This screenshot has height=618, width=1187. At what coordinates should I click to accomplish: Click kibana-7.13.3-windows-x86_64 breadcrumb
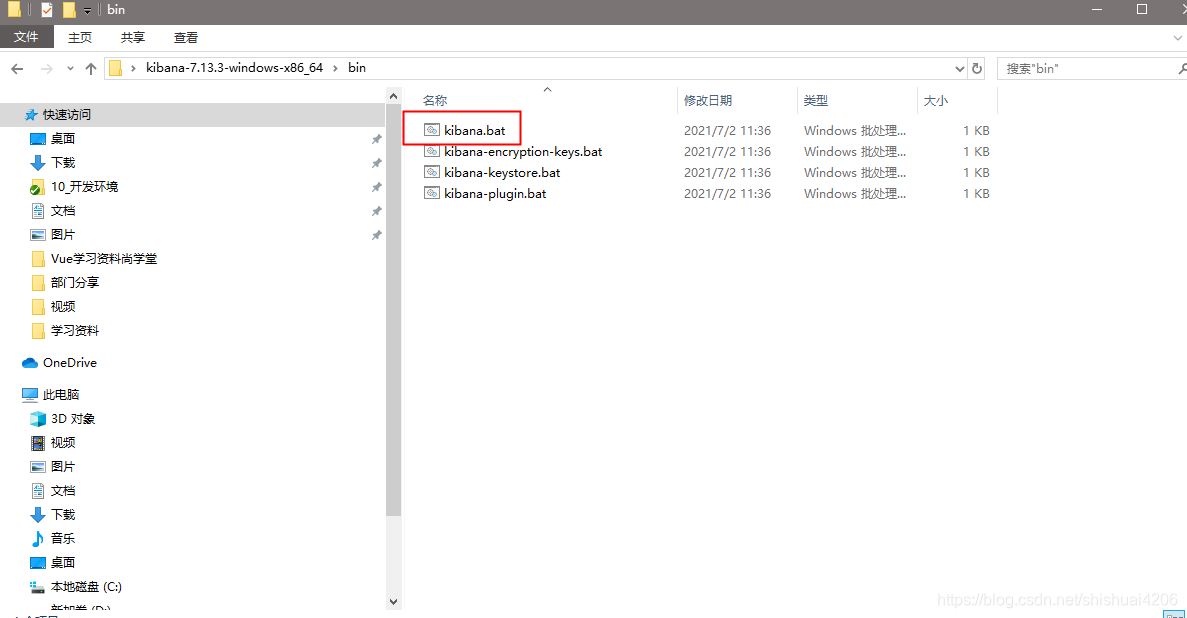pyautogui.click(x=235, y=68)
